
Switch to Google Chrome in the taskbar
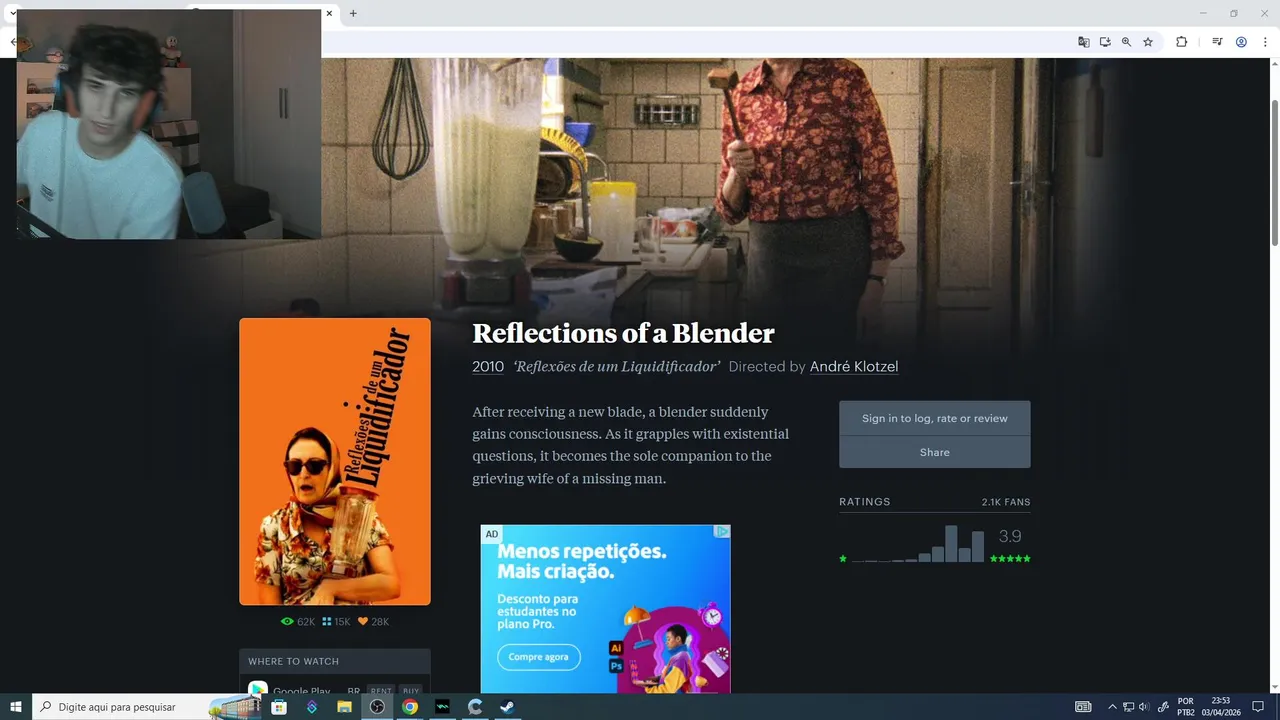[x=410, y=707]
